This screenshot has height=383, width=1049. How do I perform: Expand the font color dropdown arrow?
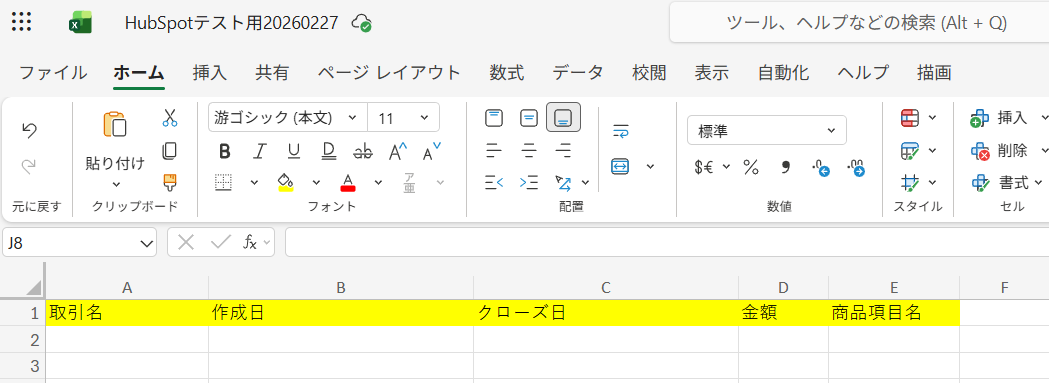pos(379,182)
